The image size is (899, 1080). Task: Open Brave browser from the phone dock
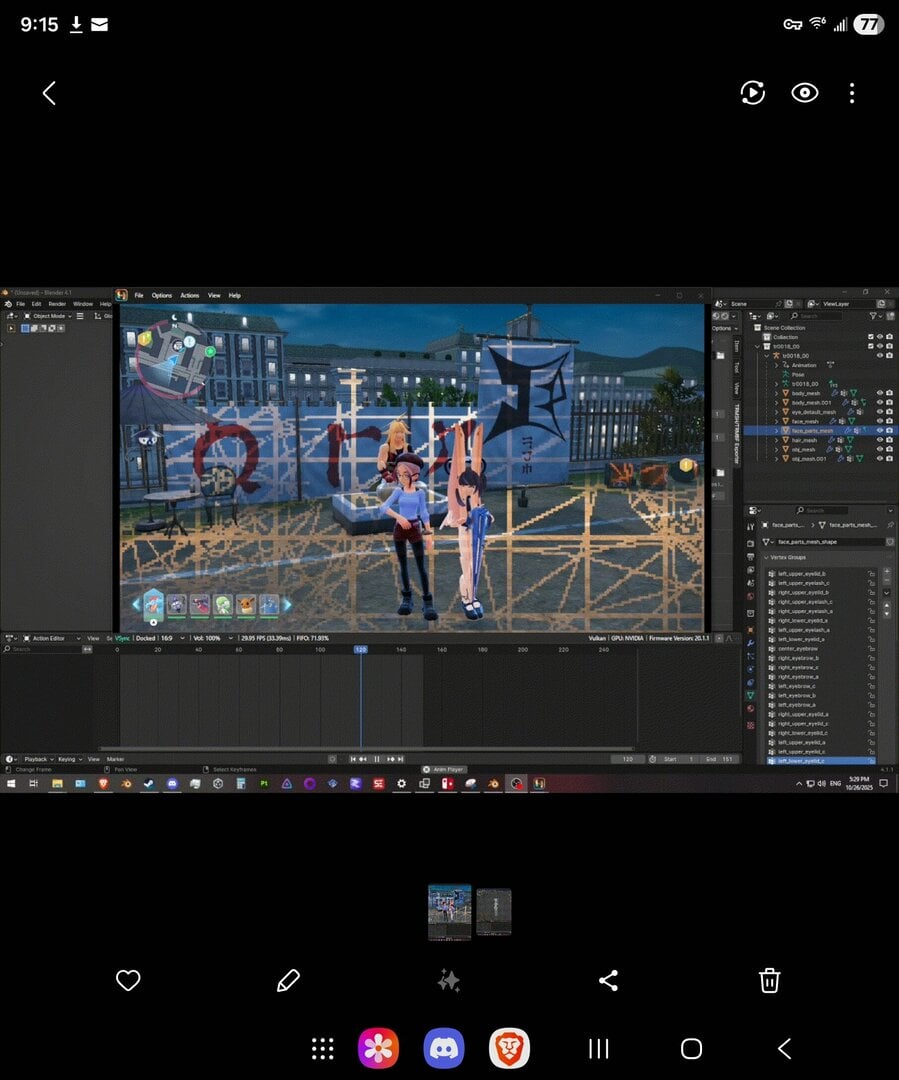509,1048
